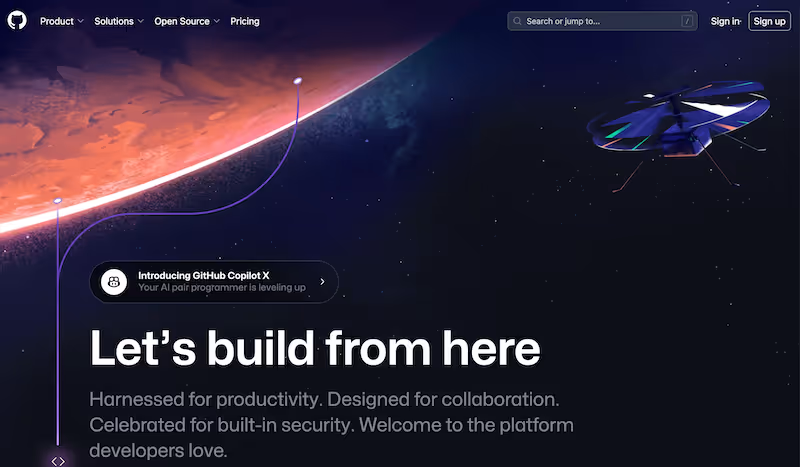Click the upper glowing timeline dot
Screen dimensions: 800x467
point(298,81)
